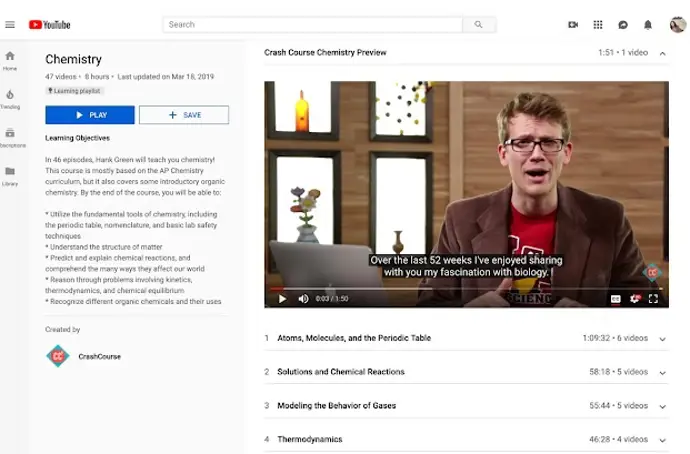690x454 pixels.
Task: Open the player settings gear
Action: (x=635, y=299)
